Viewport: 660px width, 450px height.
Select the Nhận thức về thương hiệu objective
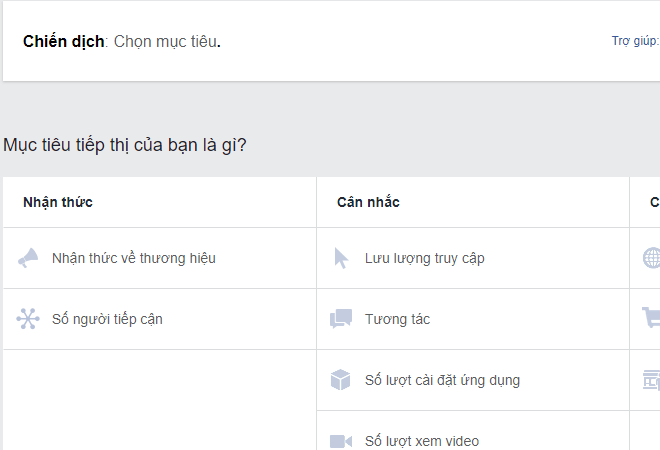click(x=160, y=258)
